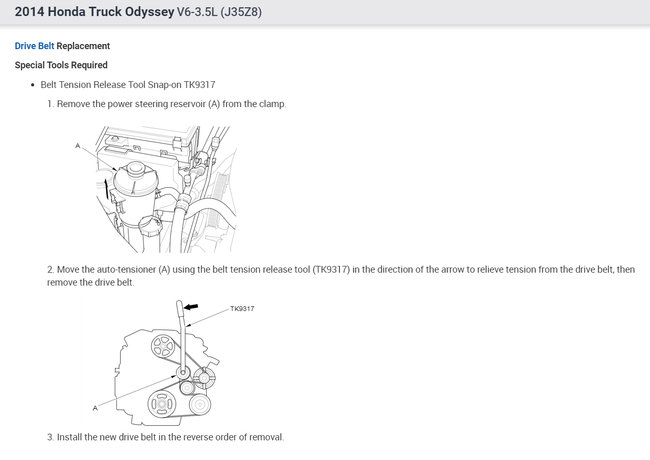This screenshot has width=650, height=460.
Task: Click the Belt Tension Release Tool bullet item
Action: [128, 85]
